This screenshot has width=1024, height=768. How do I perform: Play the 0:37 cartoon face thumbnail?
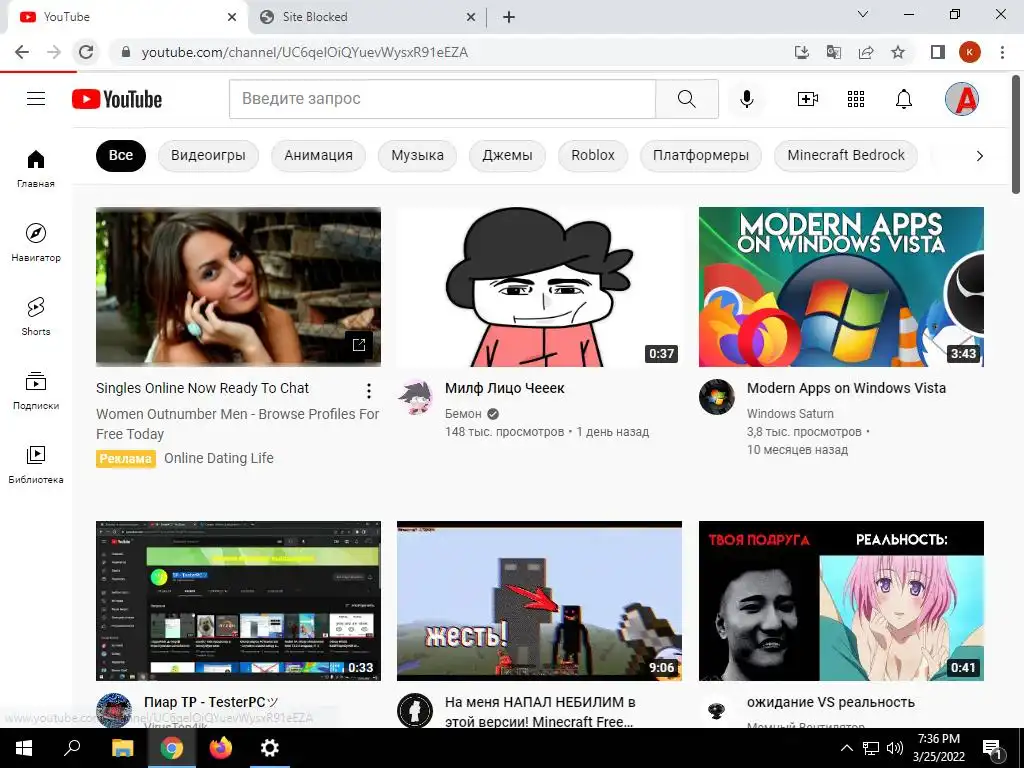(x=539, y=287)
